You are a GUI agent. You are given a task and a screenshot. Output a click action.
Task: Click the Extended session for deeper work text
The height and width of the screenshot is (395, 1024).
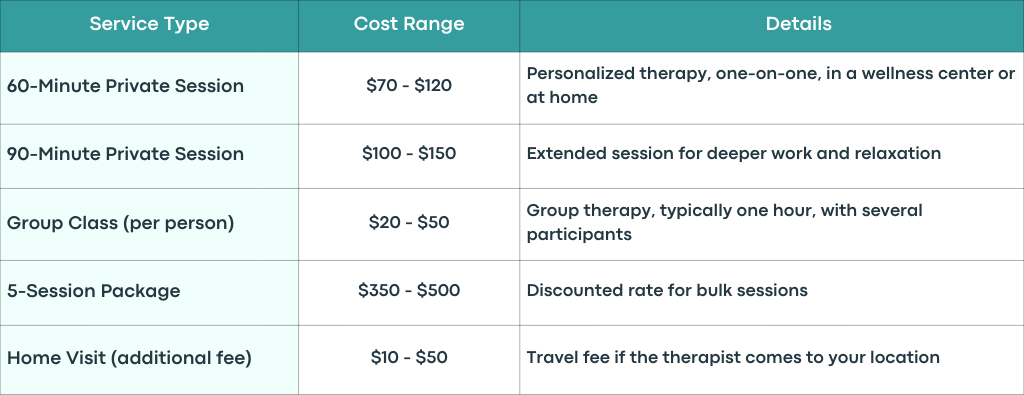733,153
